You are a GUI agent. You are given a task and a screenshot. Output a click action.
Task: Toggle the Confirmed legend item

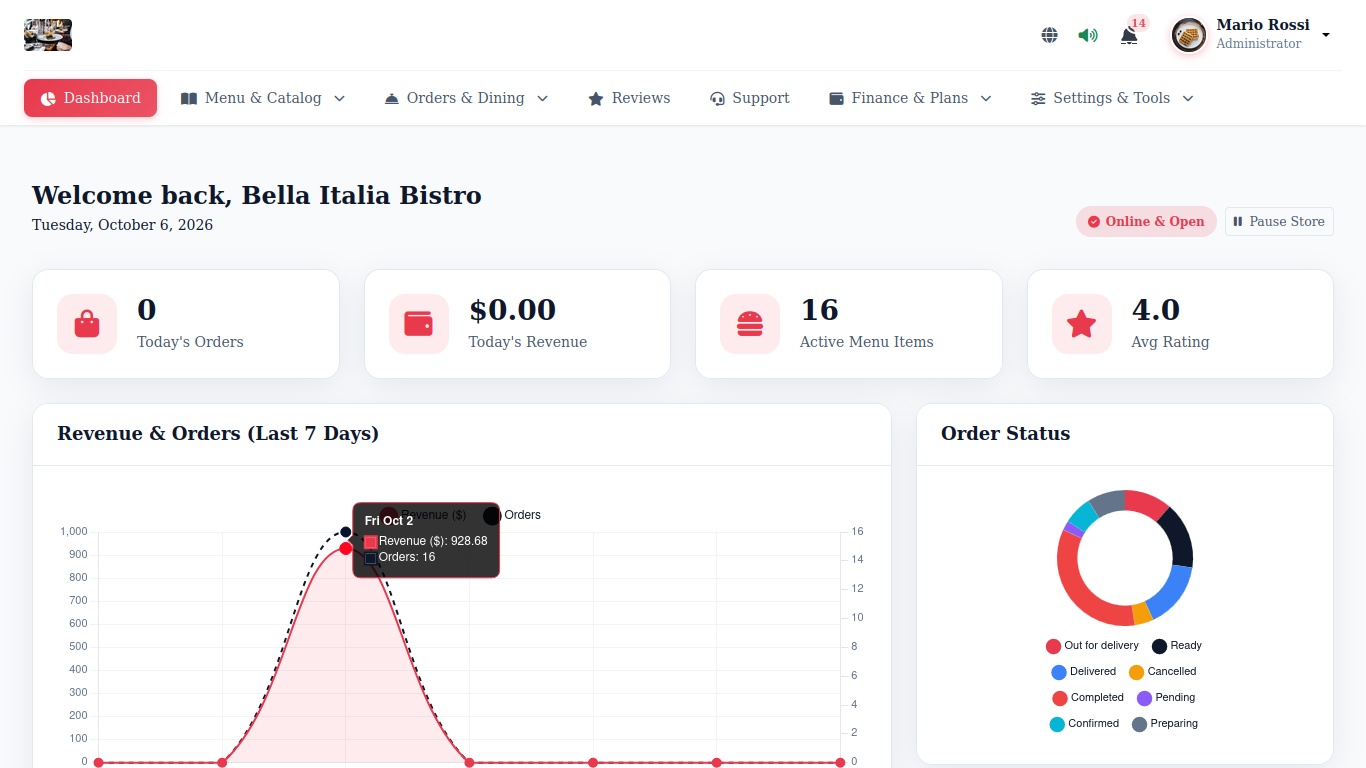tap(1084, 724)
